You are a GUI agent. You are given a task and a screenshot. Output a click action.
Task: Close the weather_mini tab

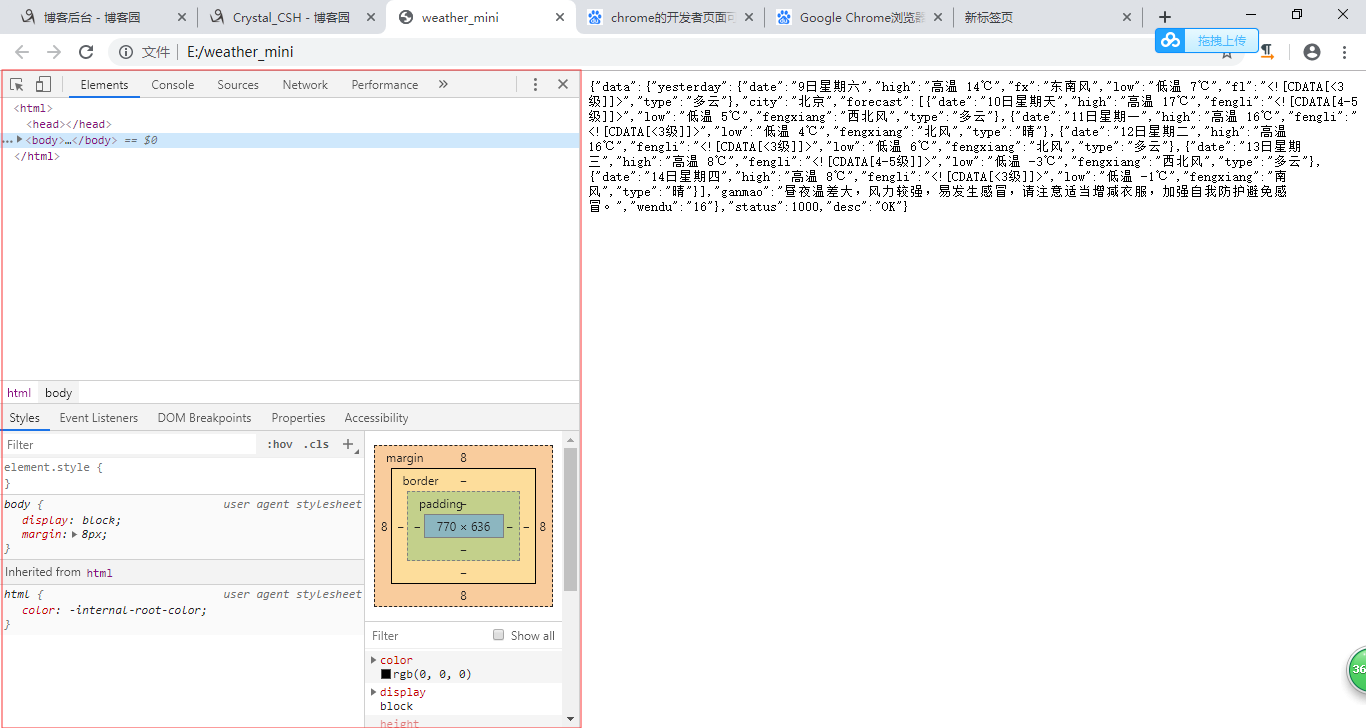pyautogui.click(x=559, y=18)
